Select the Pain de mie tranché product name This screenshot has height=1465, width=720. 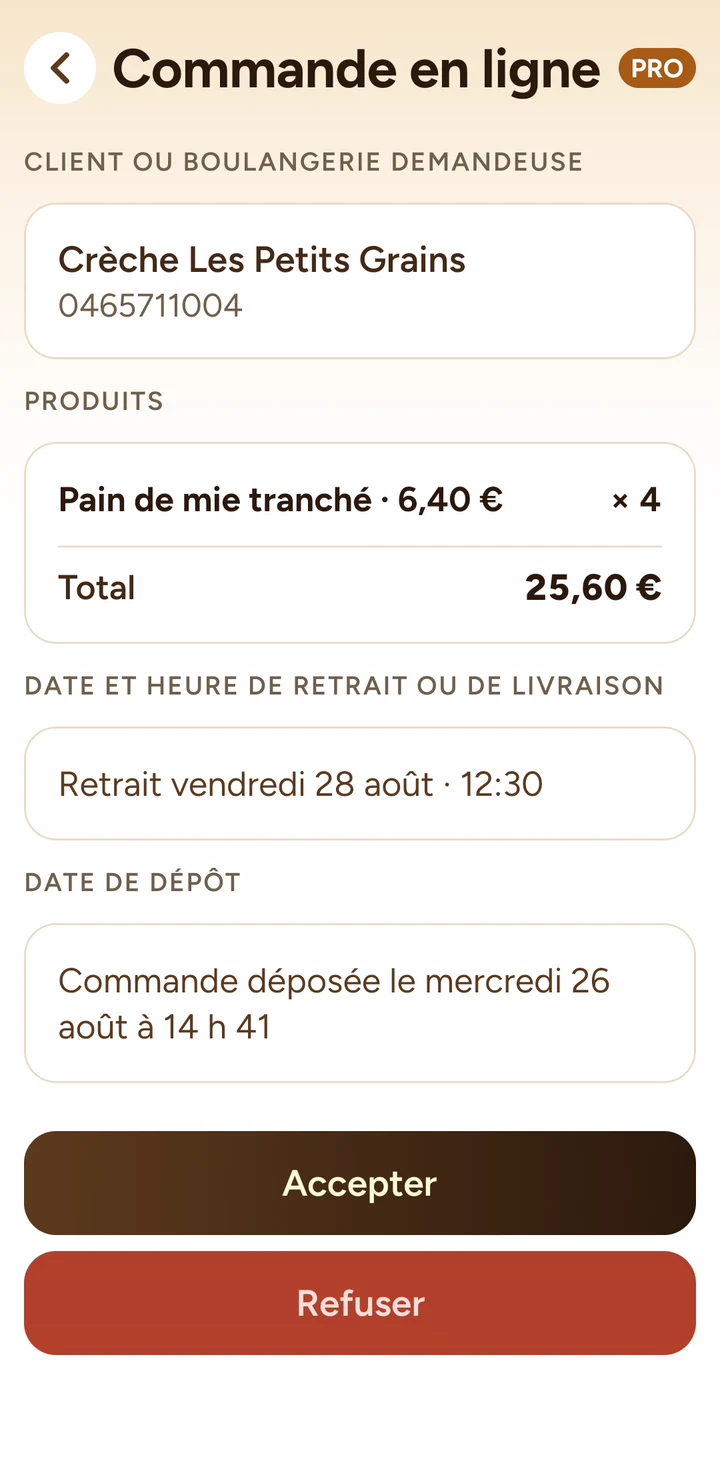(x=215, y=499)
